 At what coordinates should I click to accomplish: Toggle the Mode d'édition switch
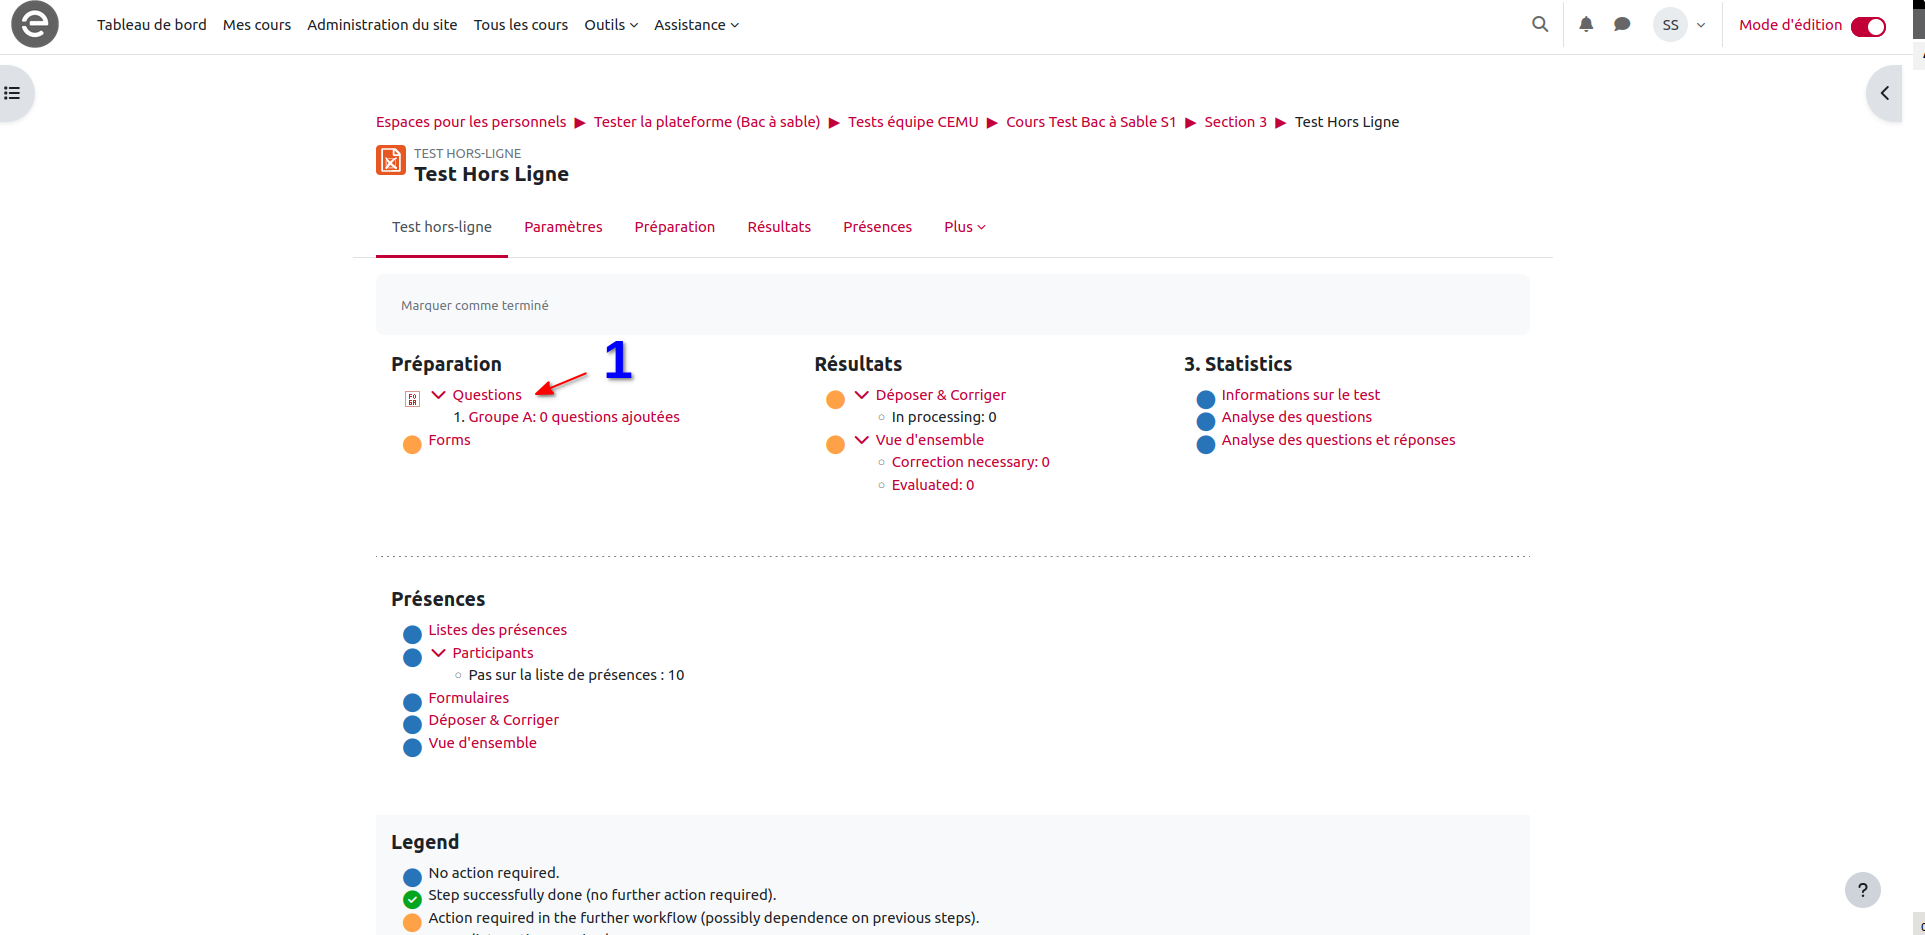(x=1867, y=26)
